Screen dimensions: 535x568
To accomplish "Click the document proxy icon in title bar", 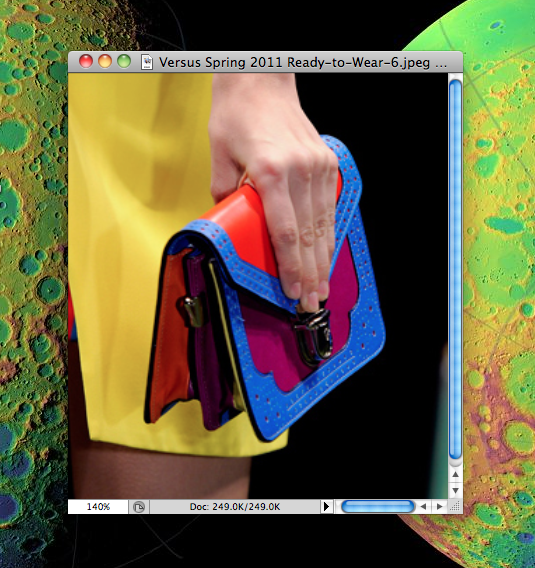I will (x=147, y=62).
